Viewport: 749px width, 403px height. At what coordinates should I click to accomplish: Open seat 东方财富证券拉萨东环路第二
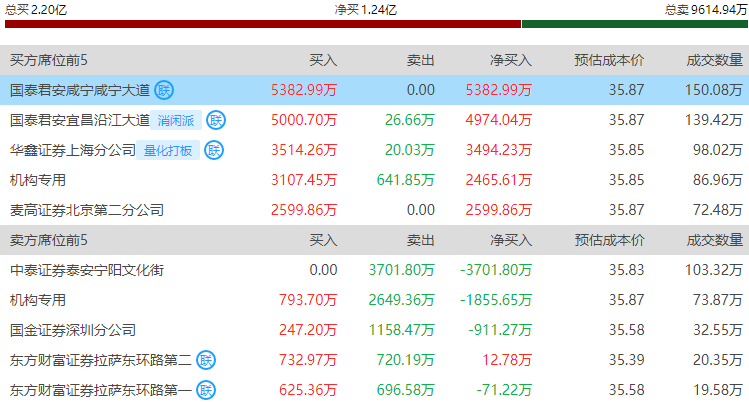coord(101,360)
